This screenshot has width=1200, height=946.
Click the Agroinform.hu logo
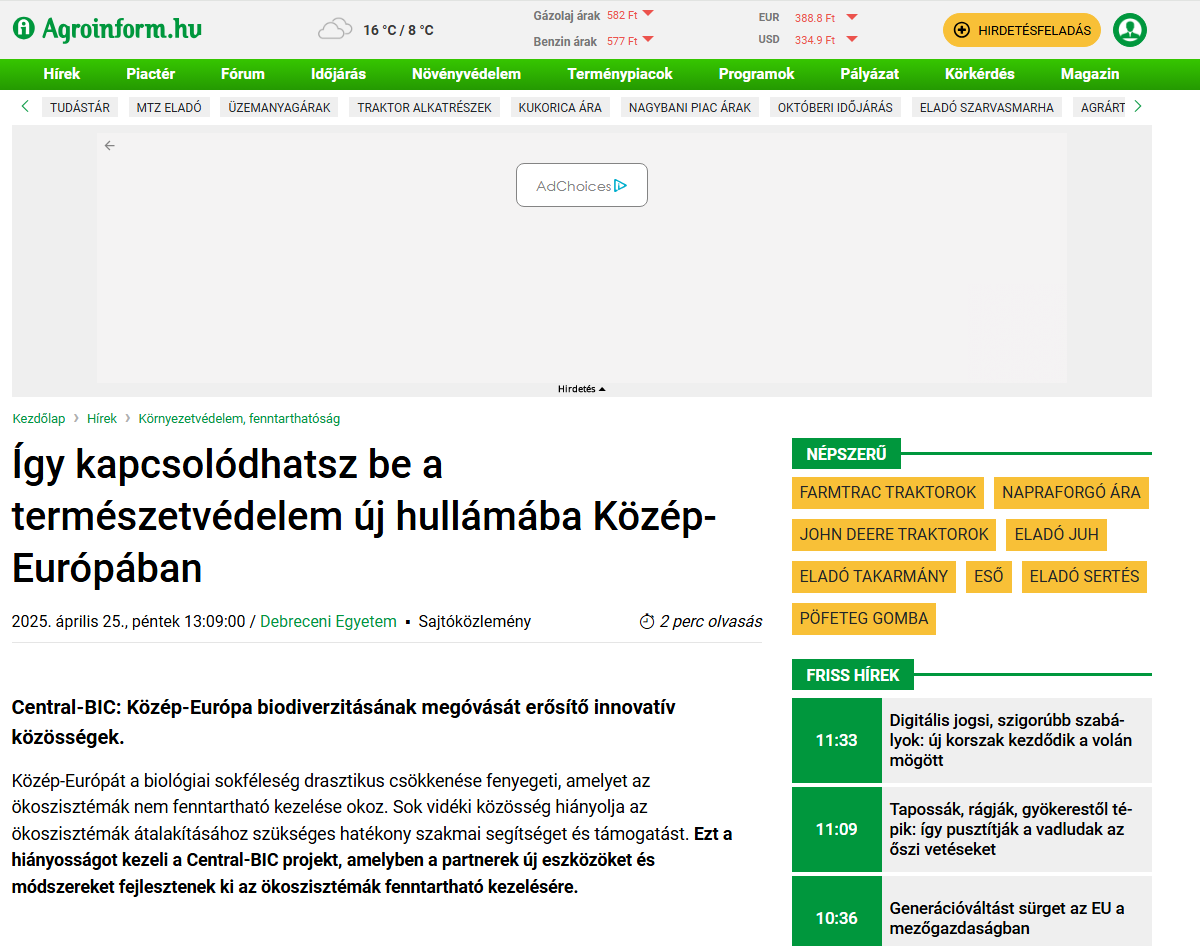pos(107,29)
